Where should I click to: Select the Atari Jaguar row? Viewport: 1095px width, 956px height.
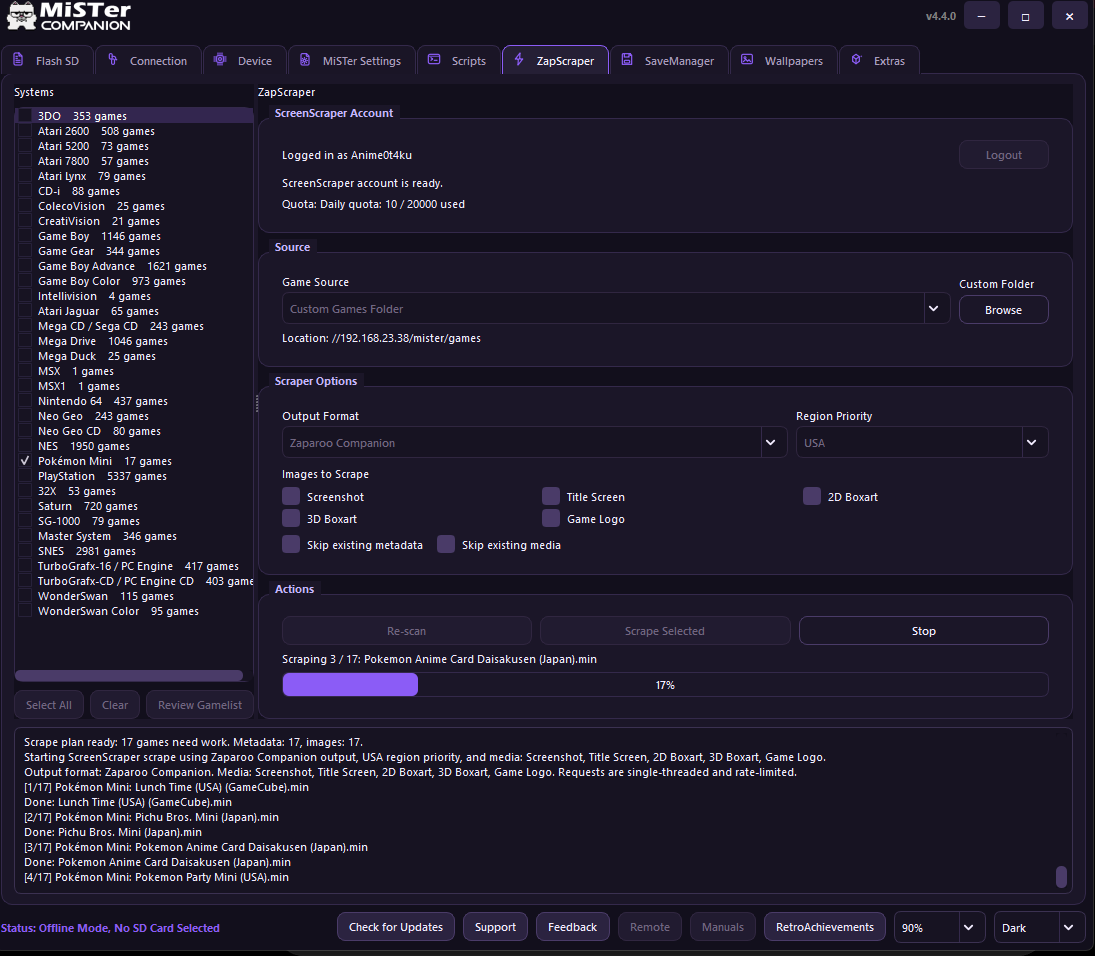point(134,311)
